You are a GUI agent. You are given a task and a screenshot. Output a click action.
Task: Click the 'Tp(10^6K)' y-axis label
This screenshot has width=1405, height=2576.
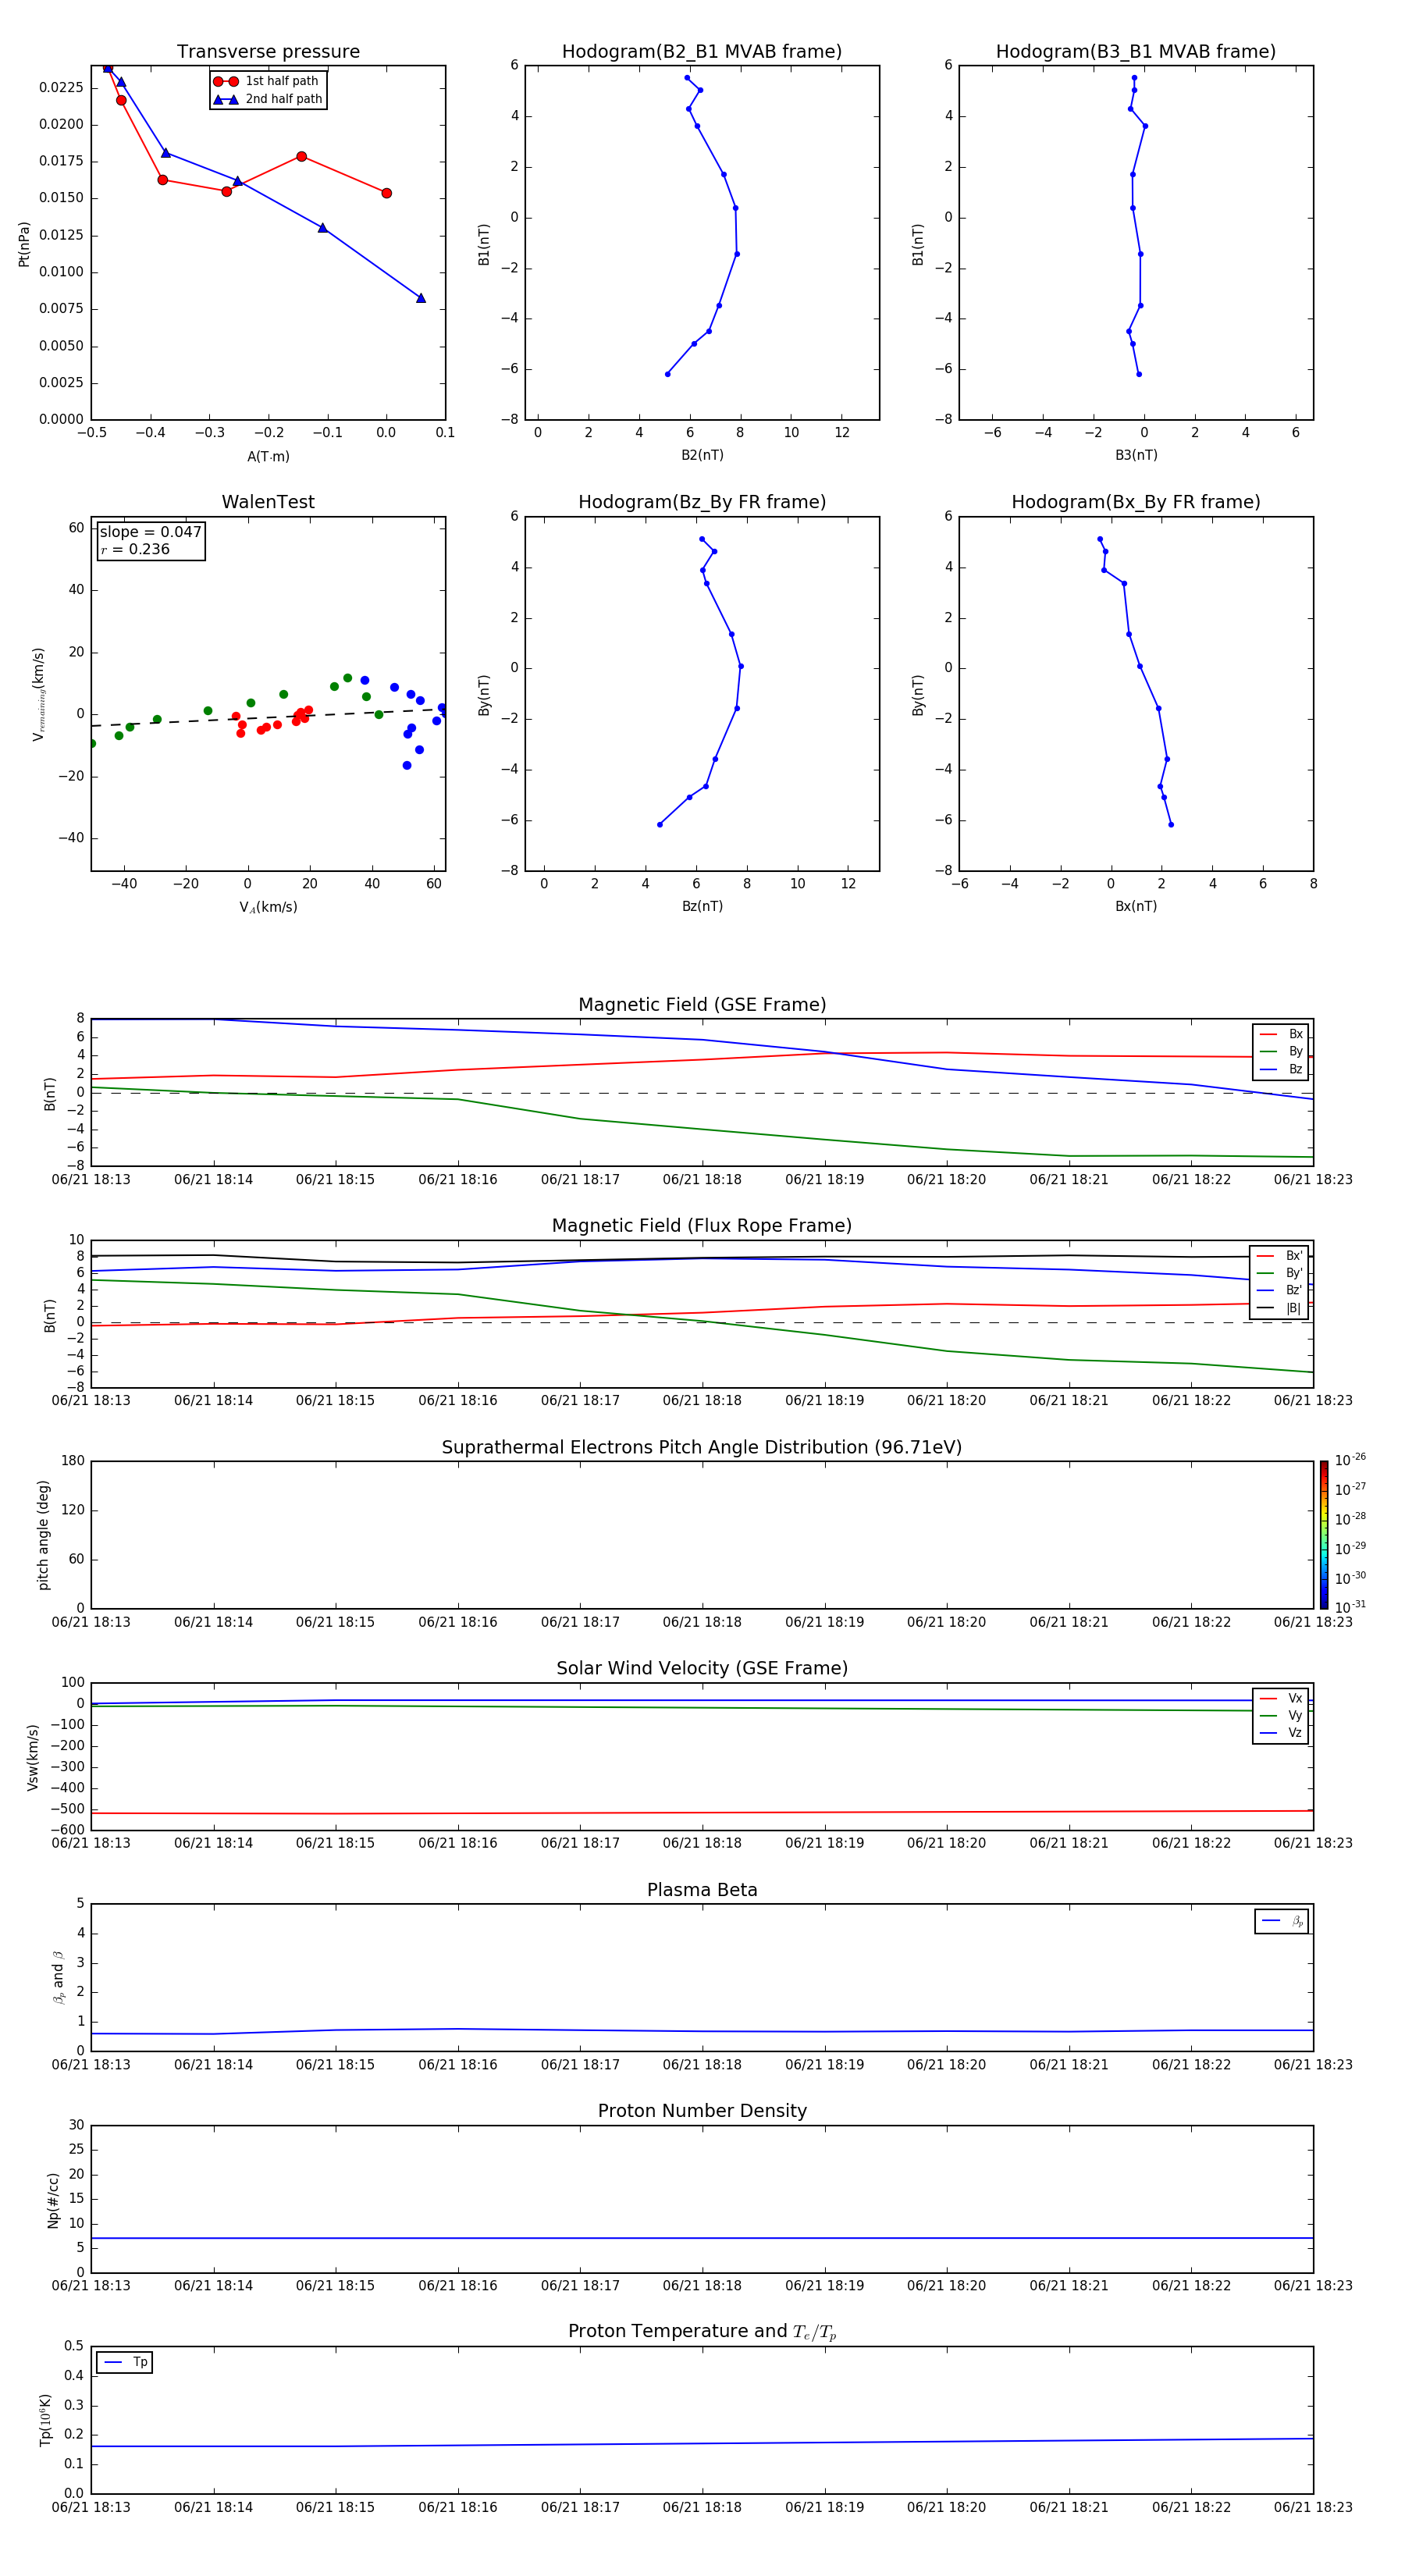pyautogui.click(x=45, y=2420)
